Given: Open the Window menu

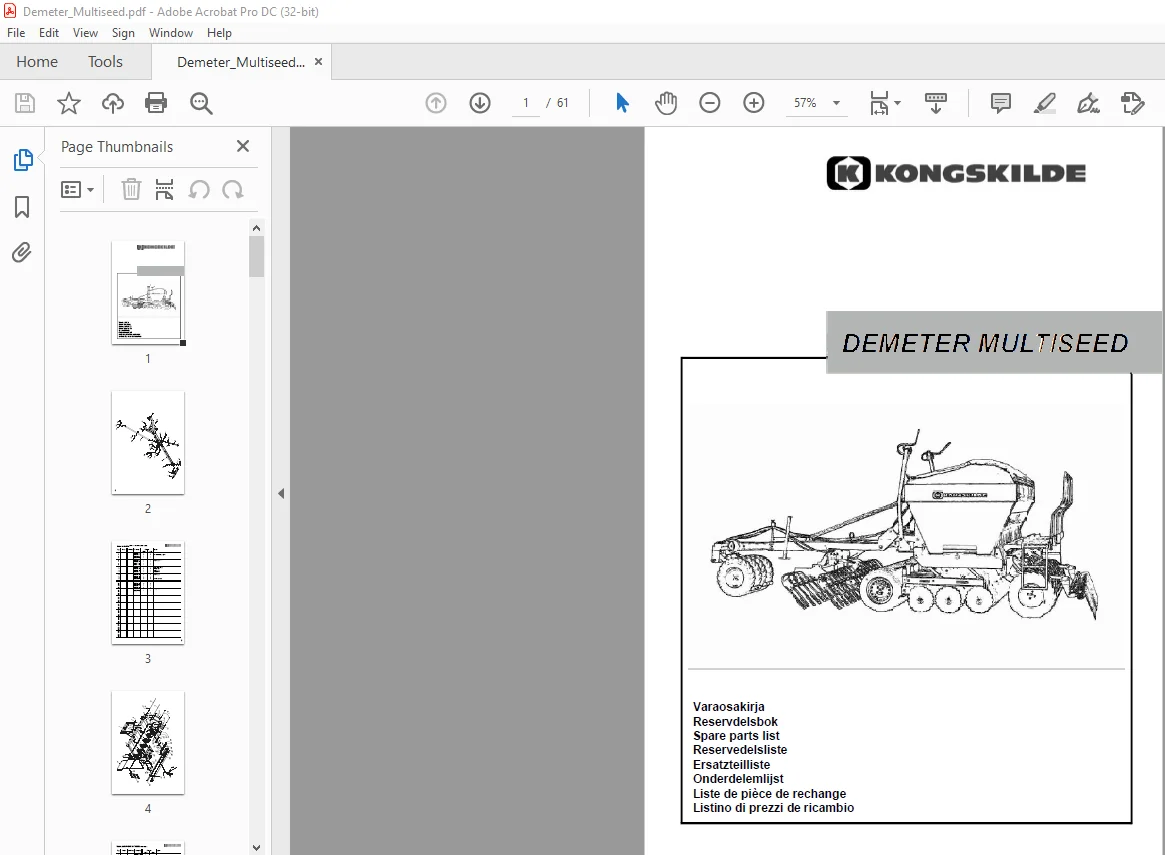Looking at the screenshot, I should (x=171, y=33).
